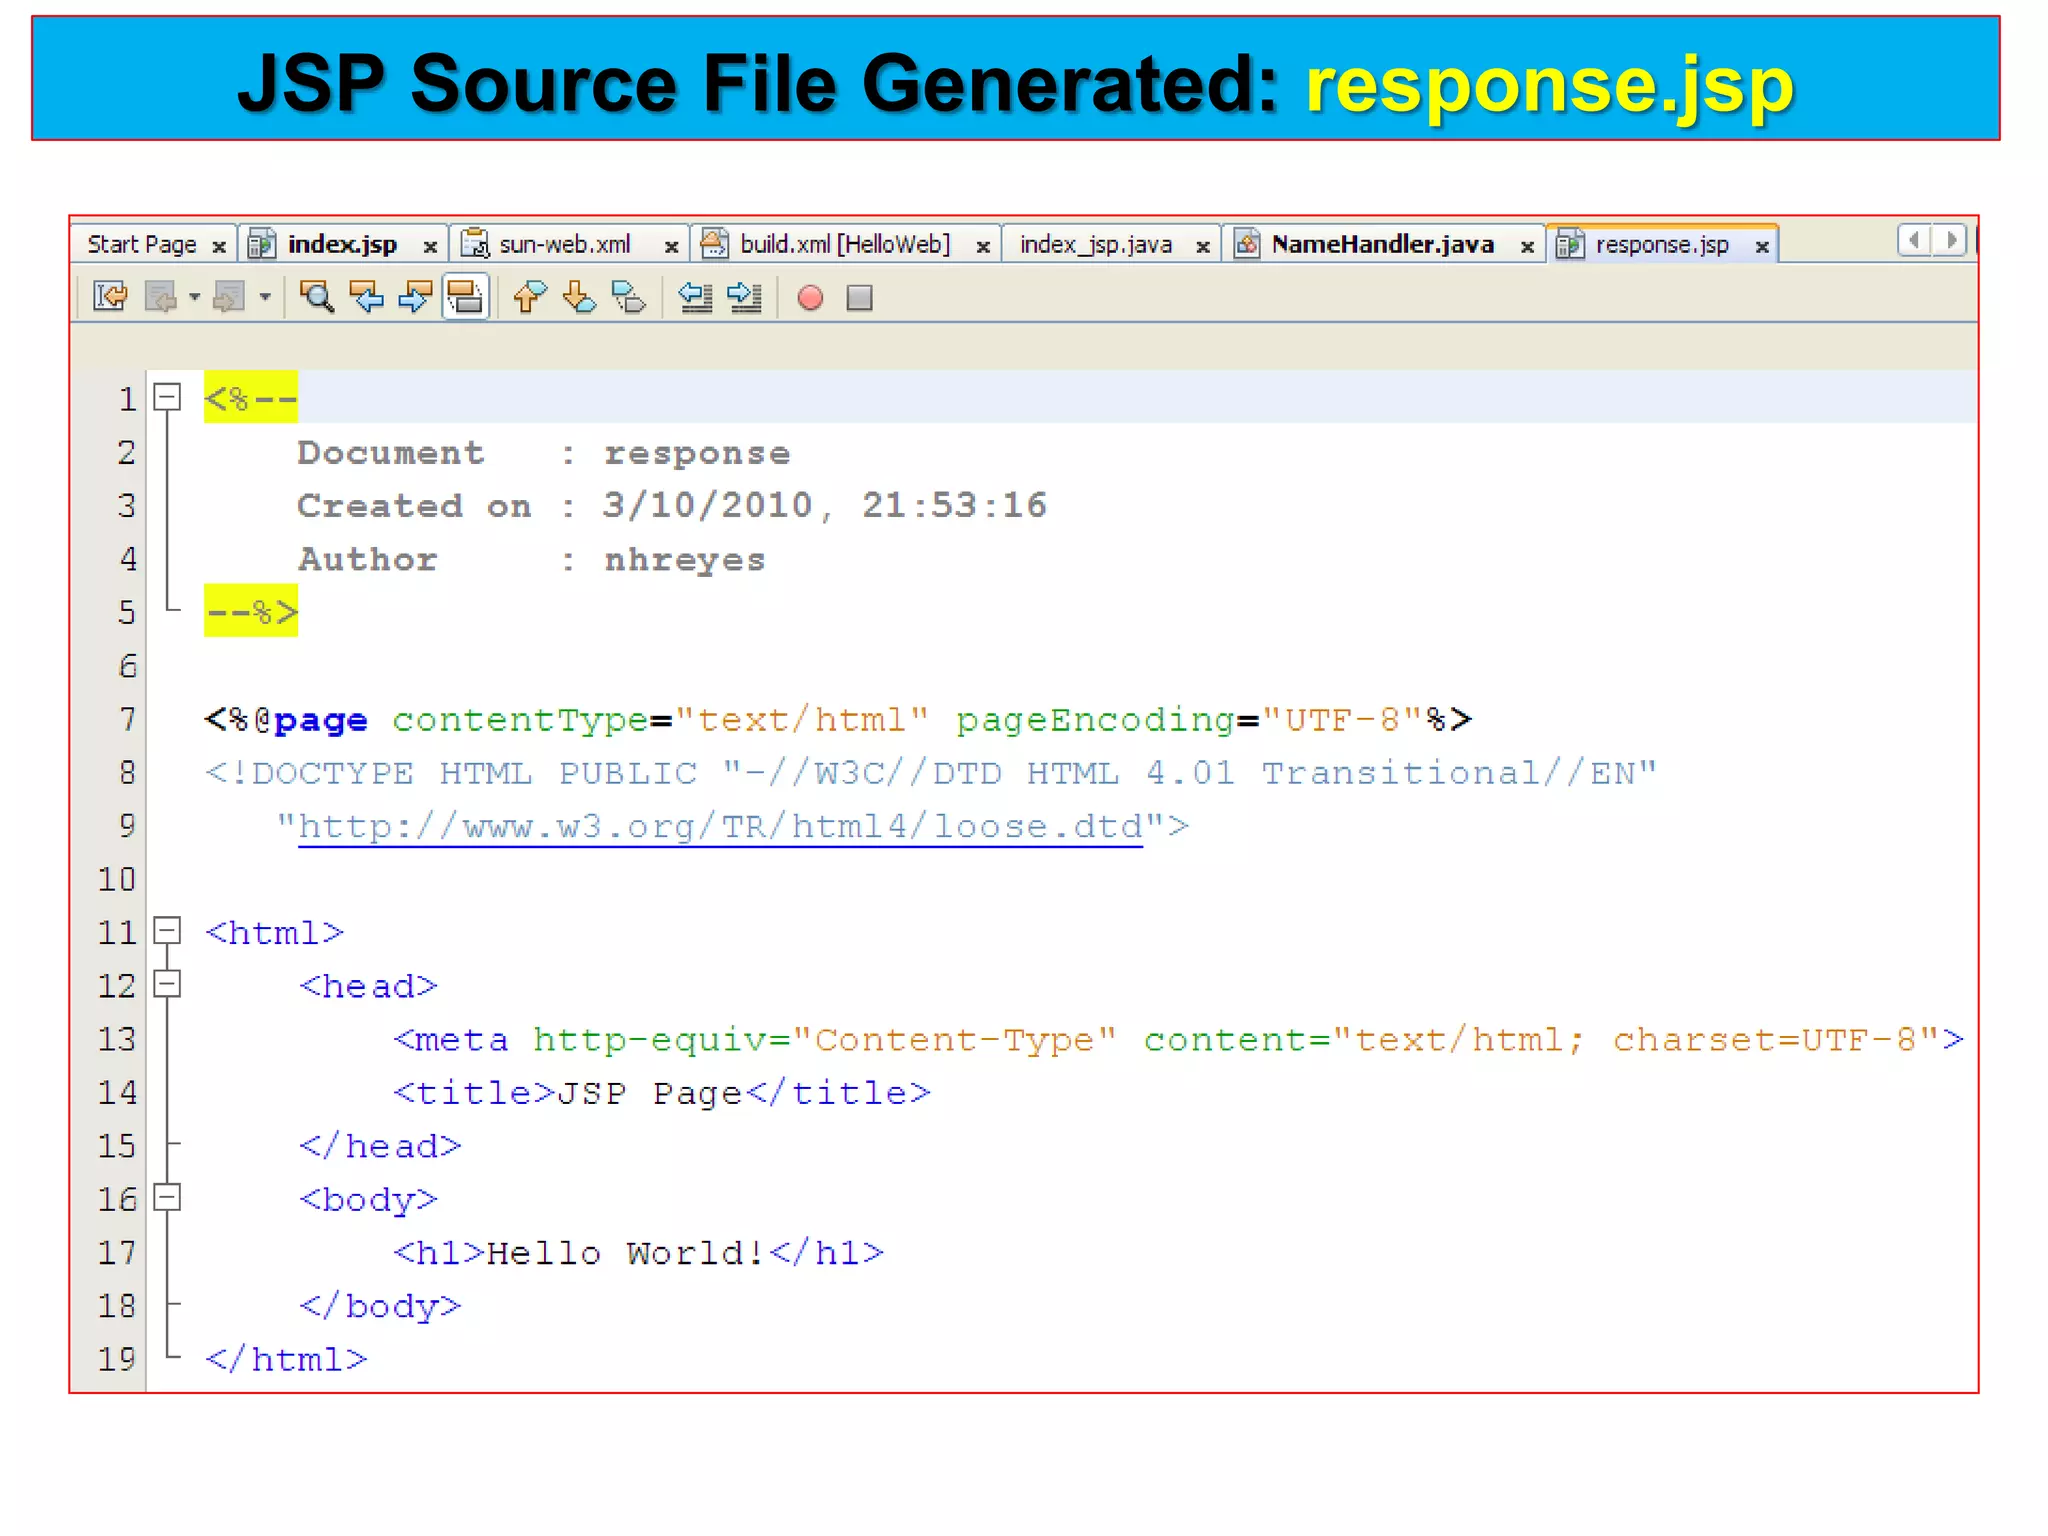2048x1536 pixels.
Task: Open the Forward history dropdown arrow
Action: 265,297
